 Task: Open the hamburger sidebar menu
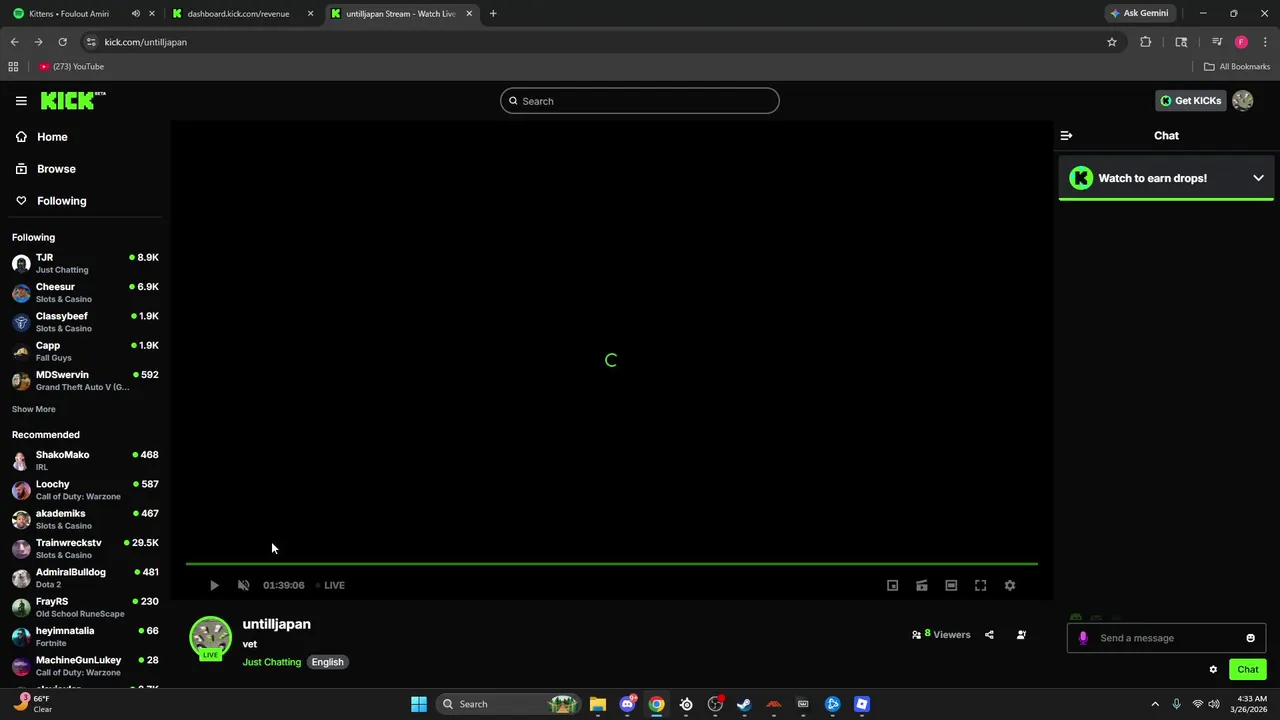pos(21,101)
